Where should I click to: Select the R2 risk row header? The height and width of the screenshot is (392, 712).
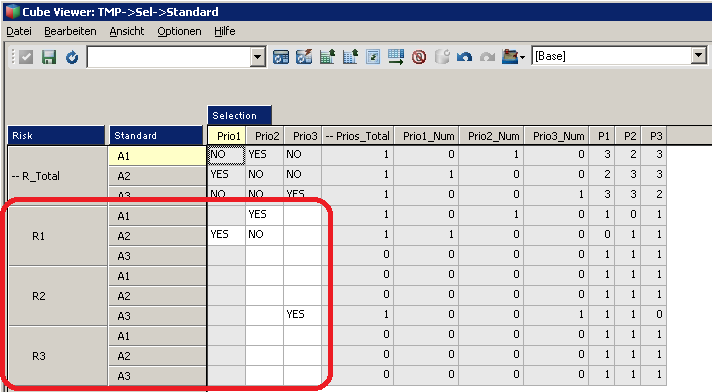[x=58, y=296]
